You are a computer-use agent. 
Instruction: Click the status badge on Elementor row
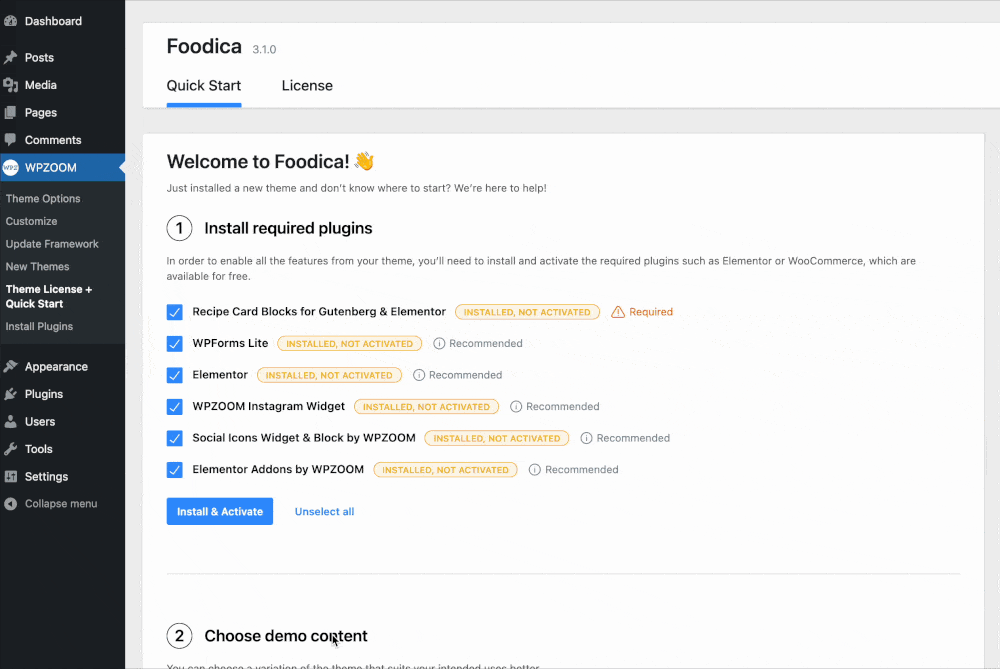[329, 375]
